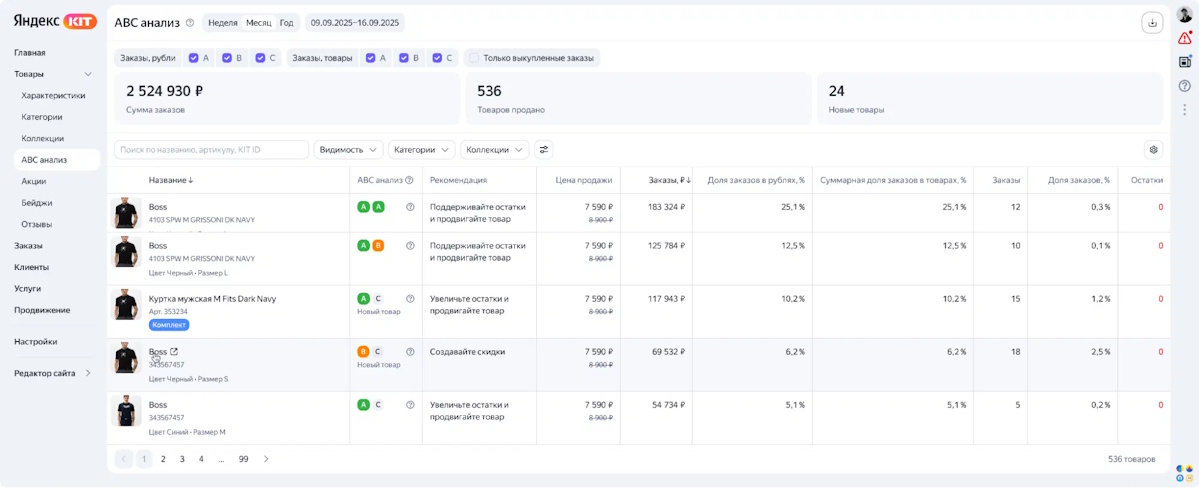
Task: Uncheck A under Заказы, товары
Action: point(370,57)
